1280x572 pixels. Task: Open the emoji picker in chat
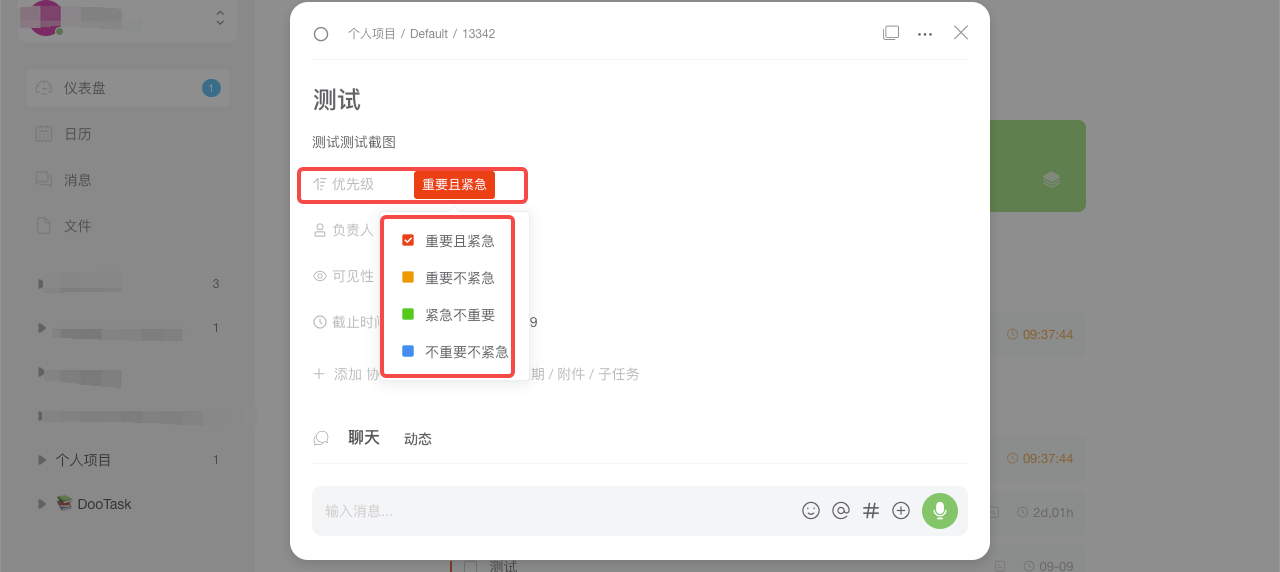811,511
